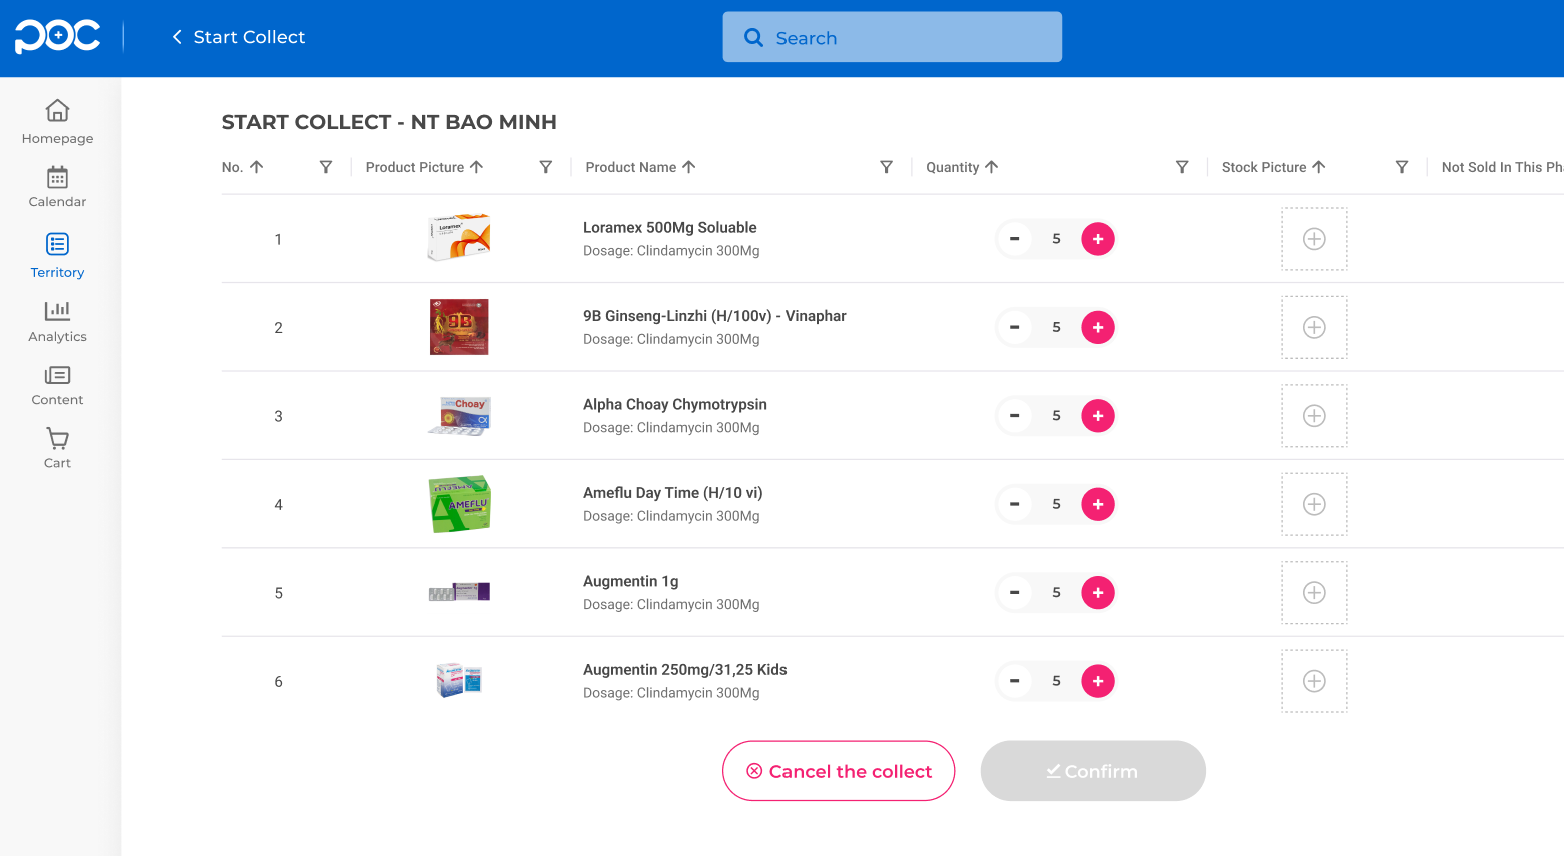Viewport: 1564px width, 856px height.
Task: Filter the Stock Picture column
Action: 1402,167
